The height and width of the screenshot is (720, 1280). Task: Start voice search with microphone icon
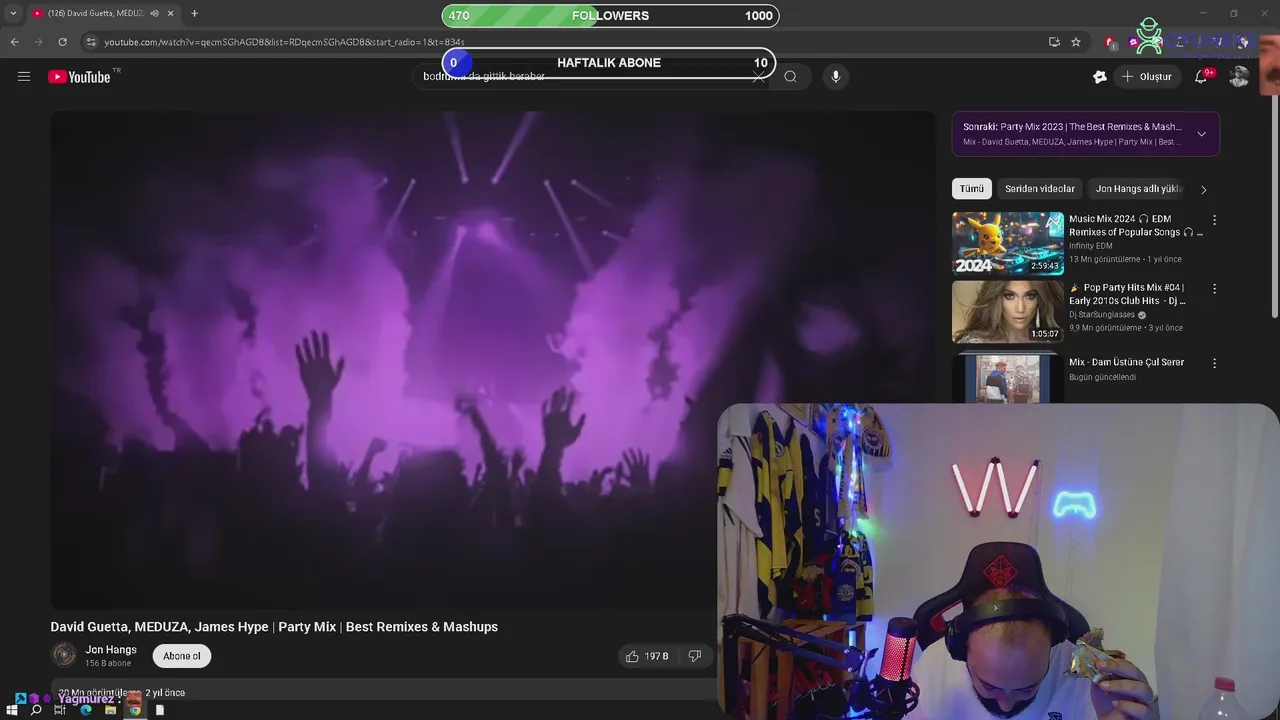[x=836, y=76]
